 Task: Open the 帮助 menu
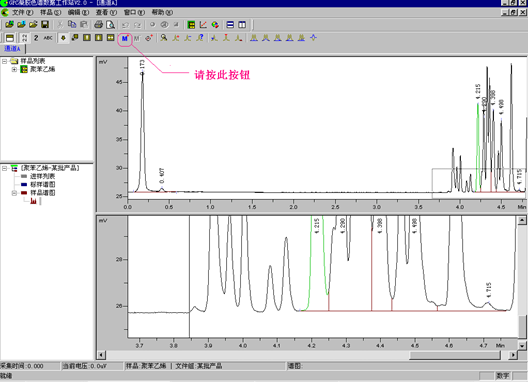(x=162, y=12)
